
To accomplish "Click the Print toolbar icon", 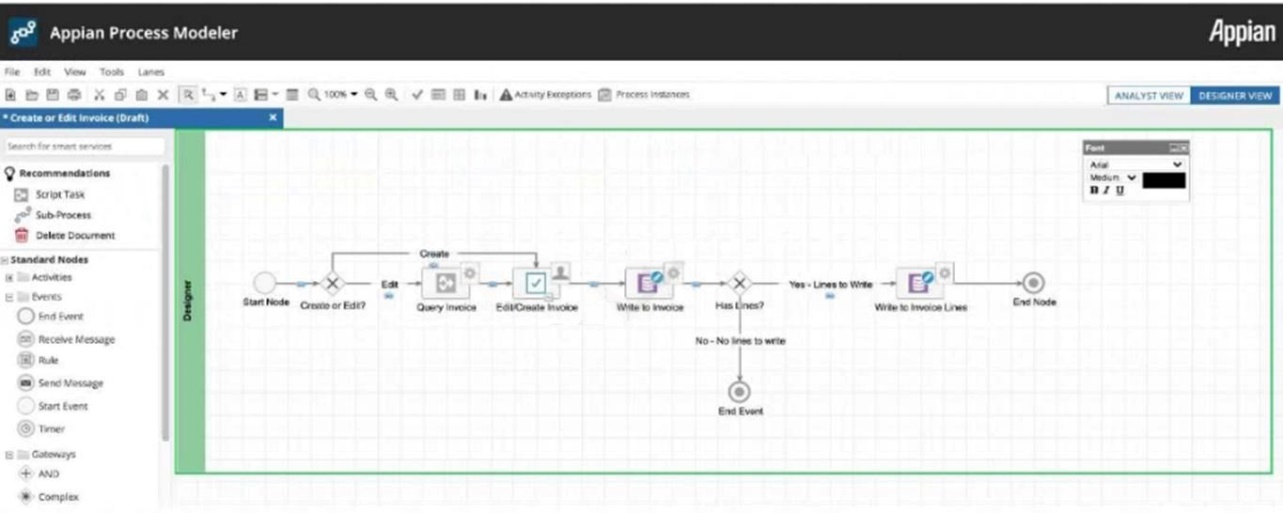I will pyautogui.click(x=73, y=95).
